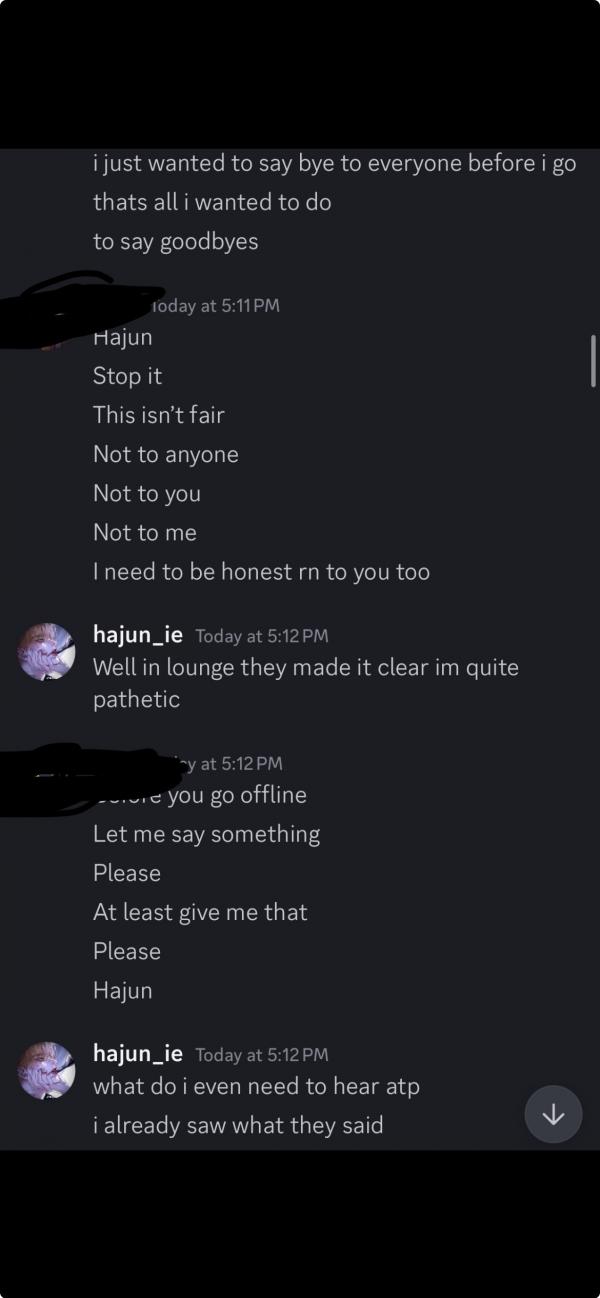
Task: Tap the message 'Not to me'
Action: tap(145, 532)
